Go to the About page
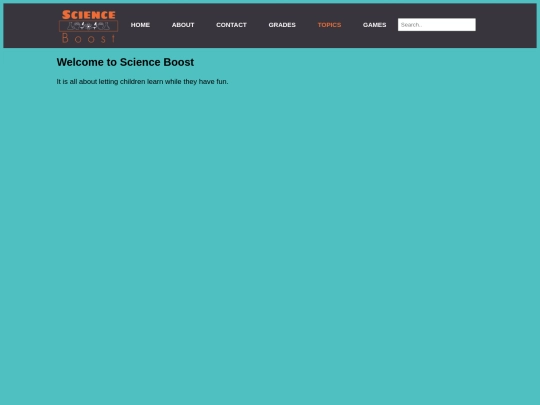Viewport: 540px width, 405px height. point(183,25)
